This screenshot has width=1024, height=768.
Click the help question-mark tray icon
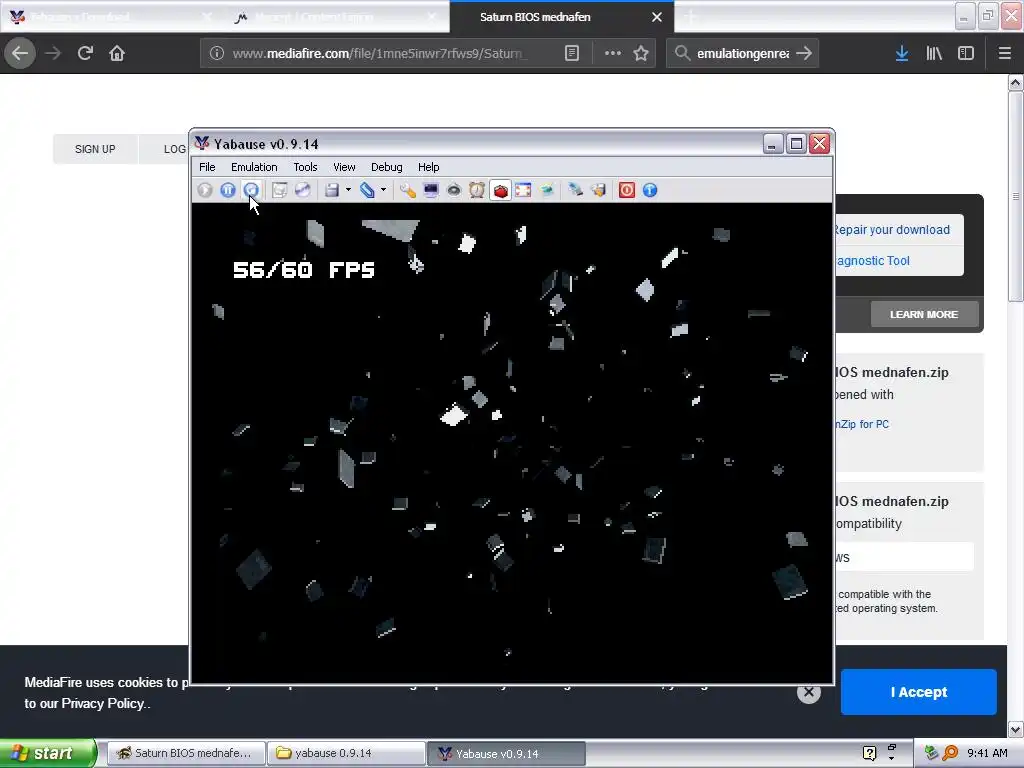[869, 753]
